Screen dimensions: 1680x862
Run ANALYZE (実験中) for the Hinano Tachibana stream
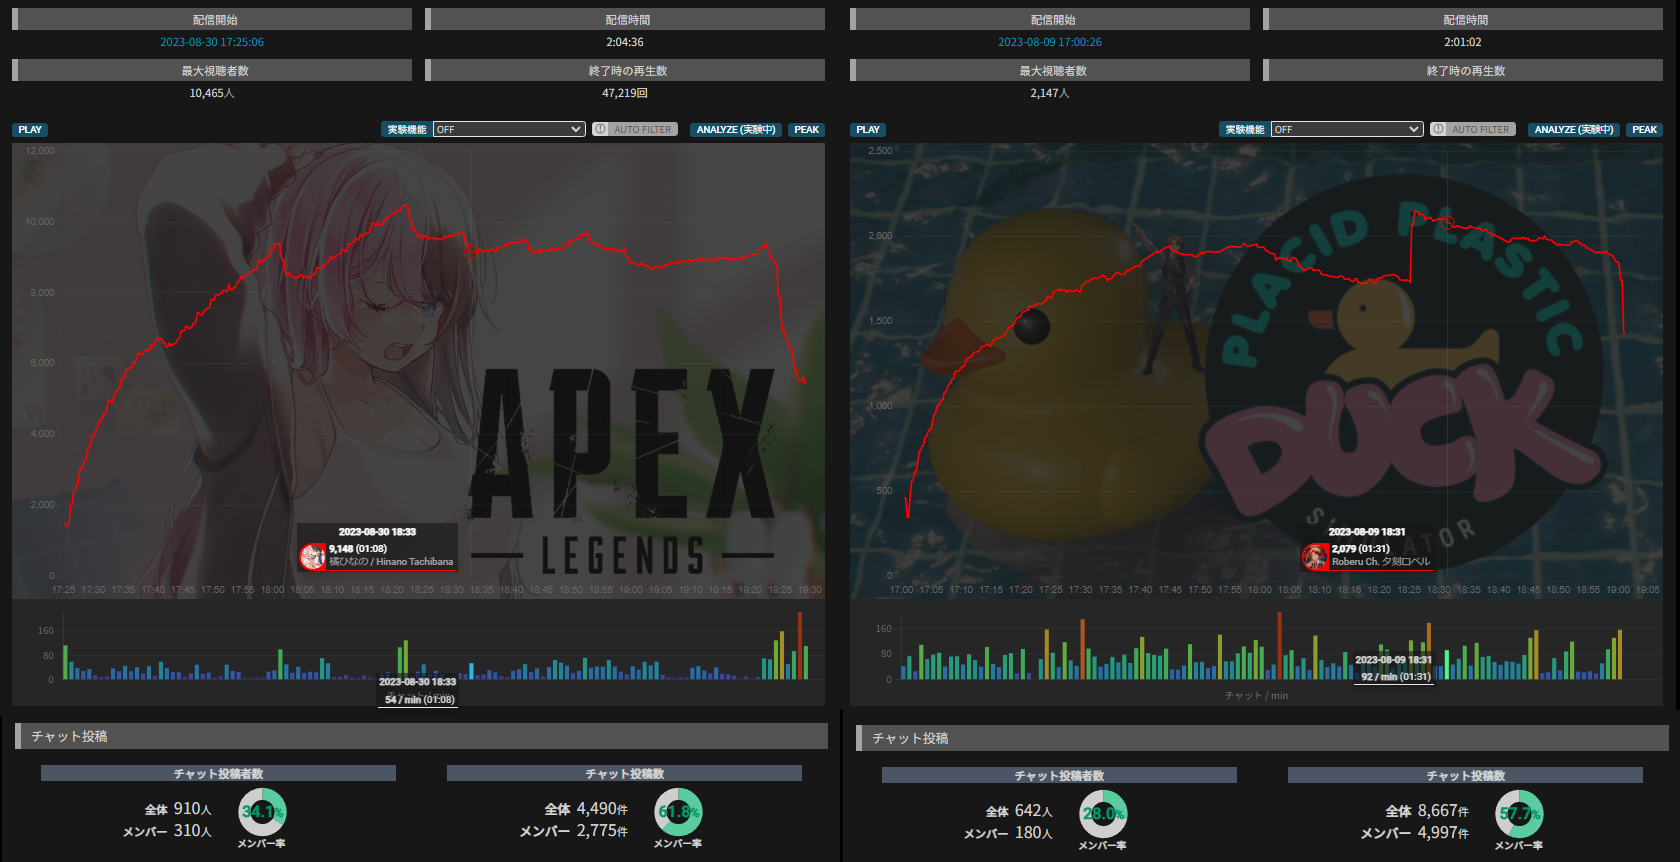[736, 130]
